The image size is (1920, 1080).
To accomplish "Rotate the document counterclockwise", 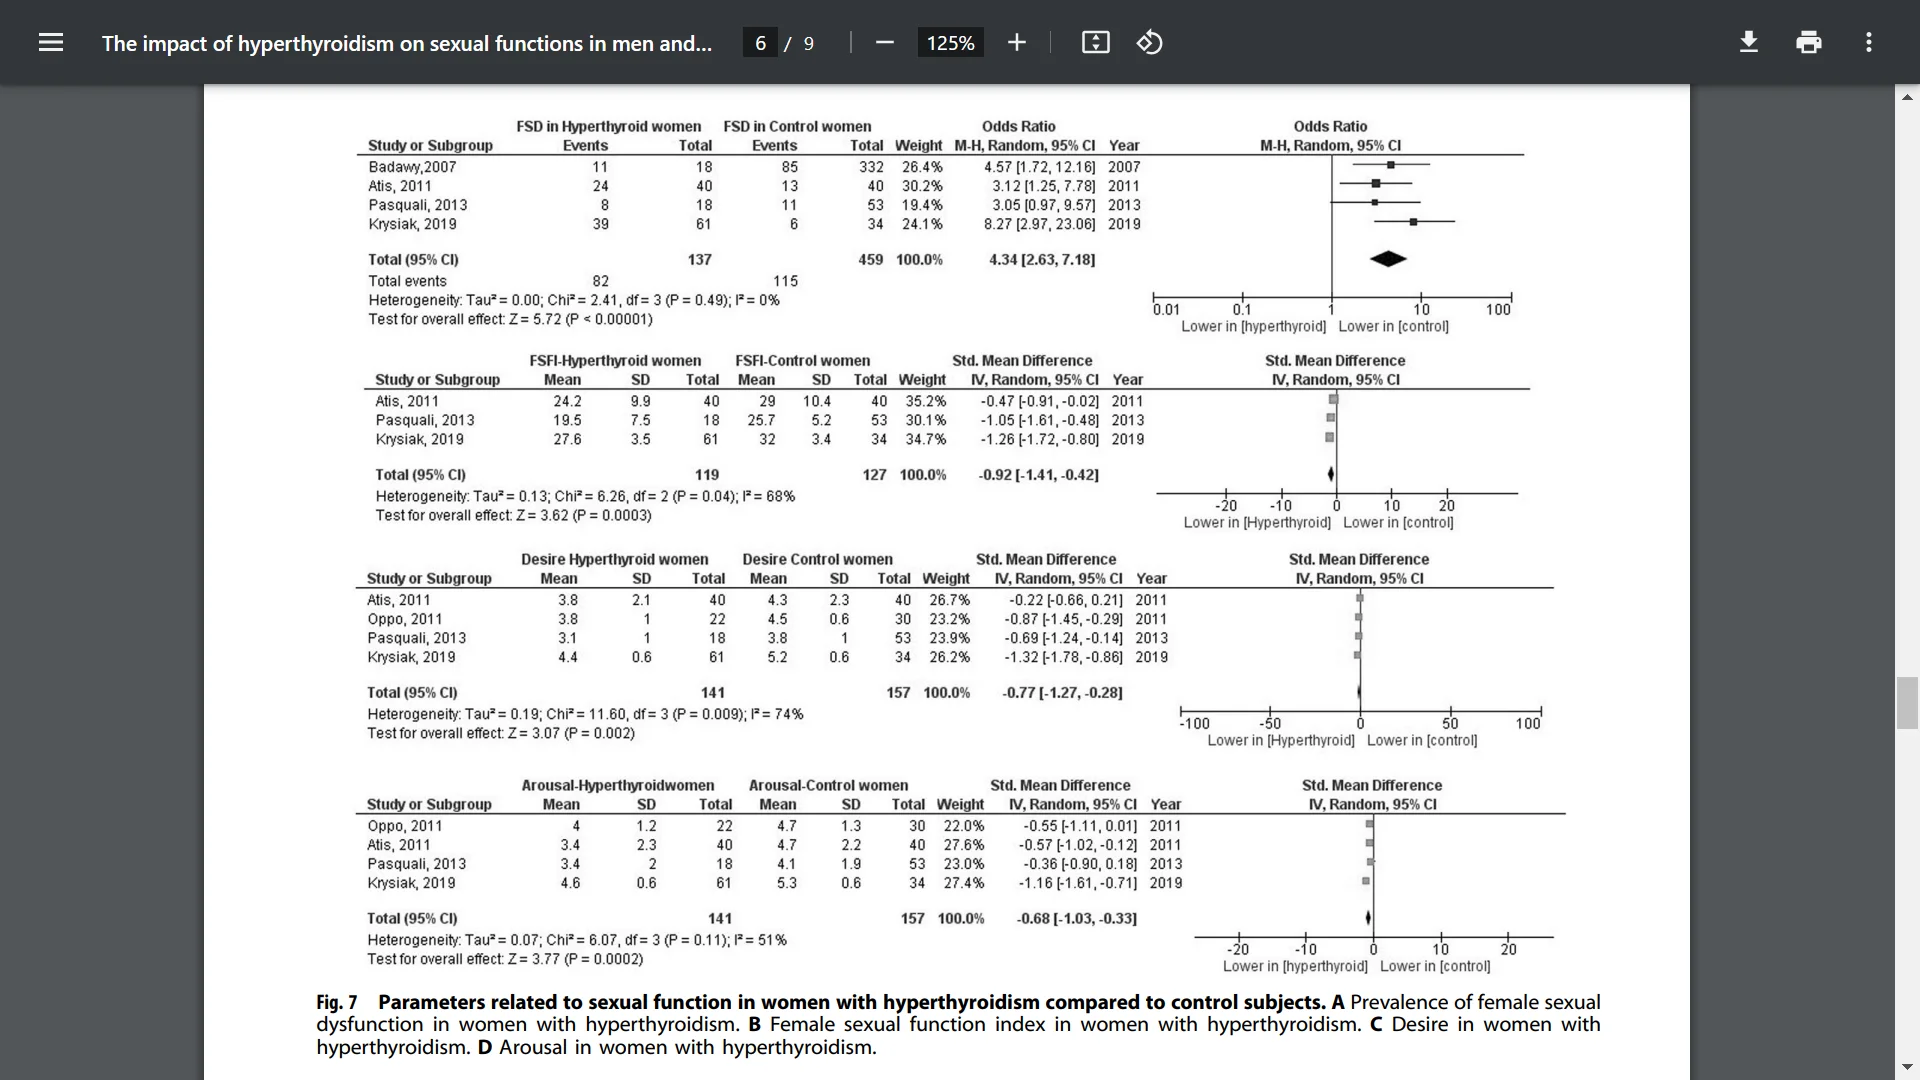I will click(x=1150, y=42).
